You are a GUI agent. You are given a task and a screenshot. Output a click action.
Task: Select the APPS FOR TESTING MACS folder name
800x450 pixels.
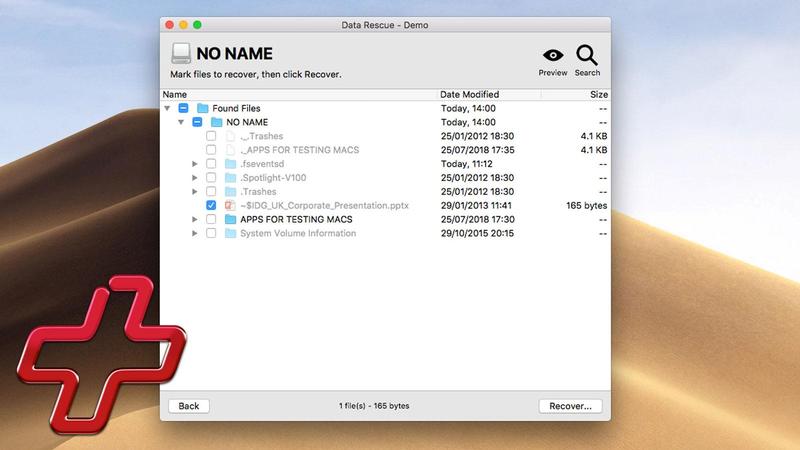pyautogui.click(x=296, y=219)
